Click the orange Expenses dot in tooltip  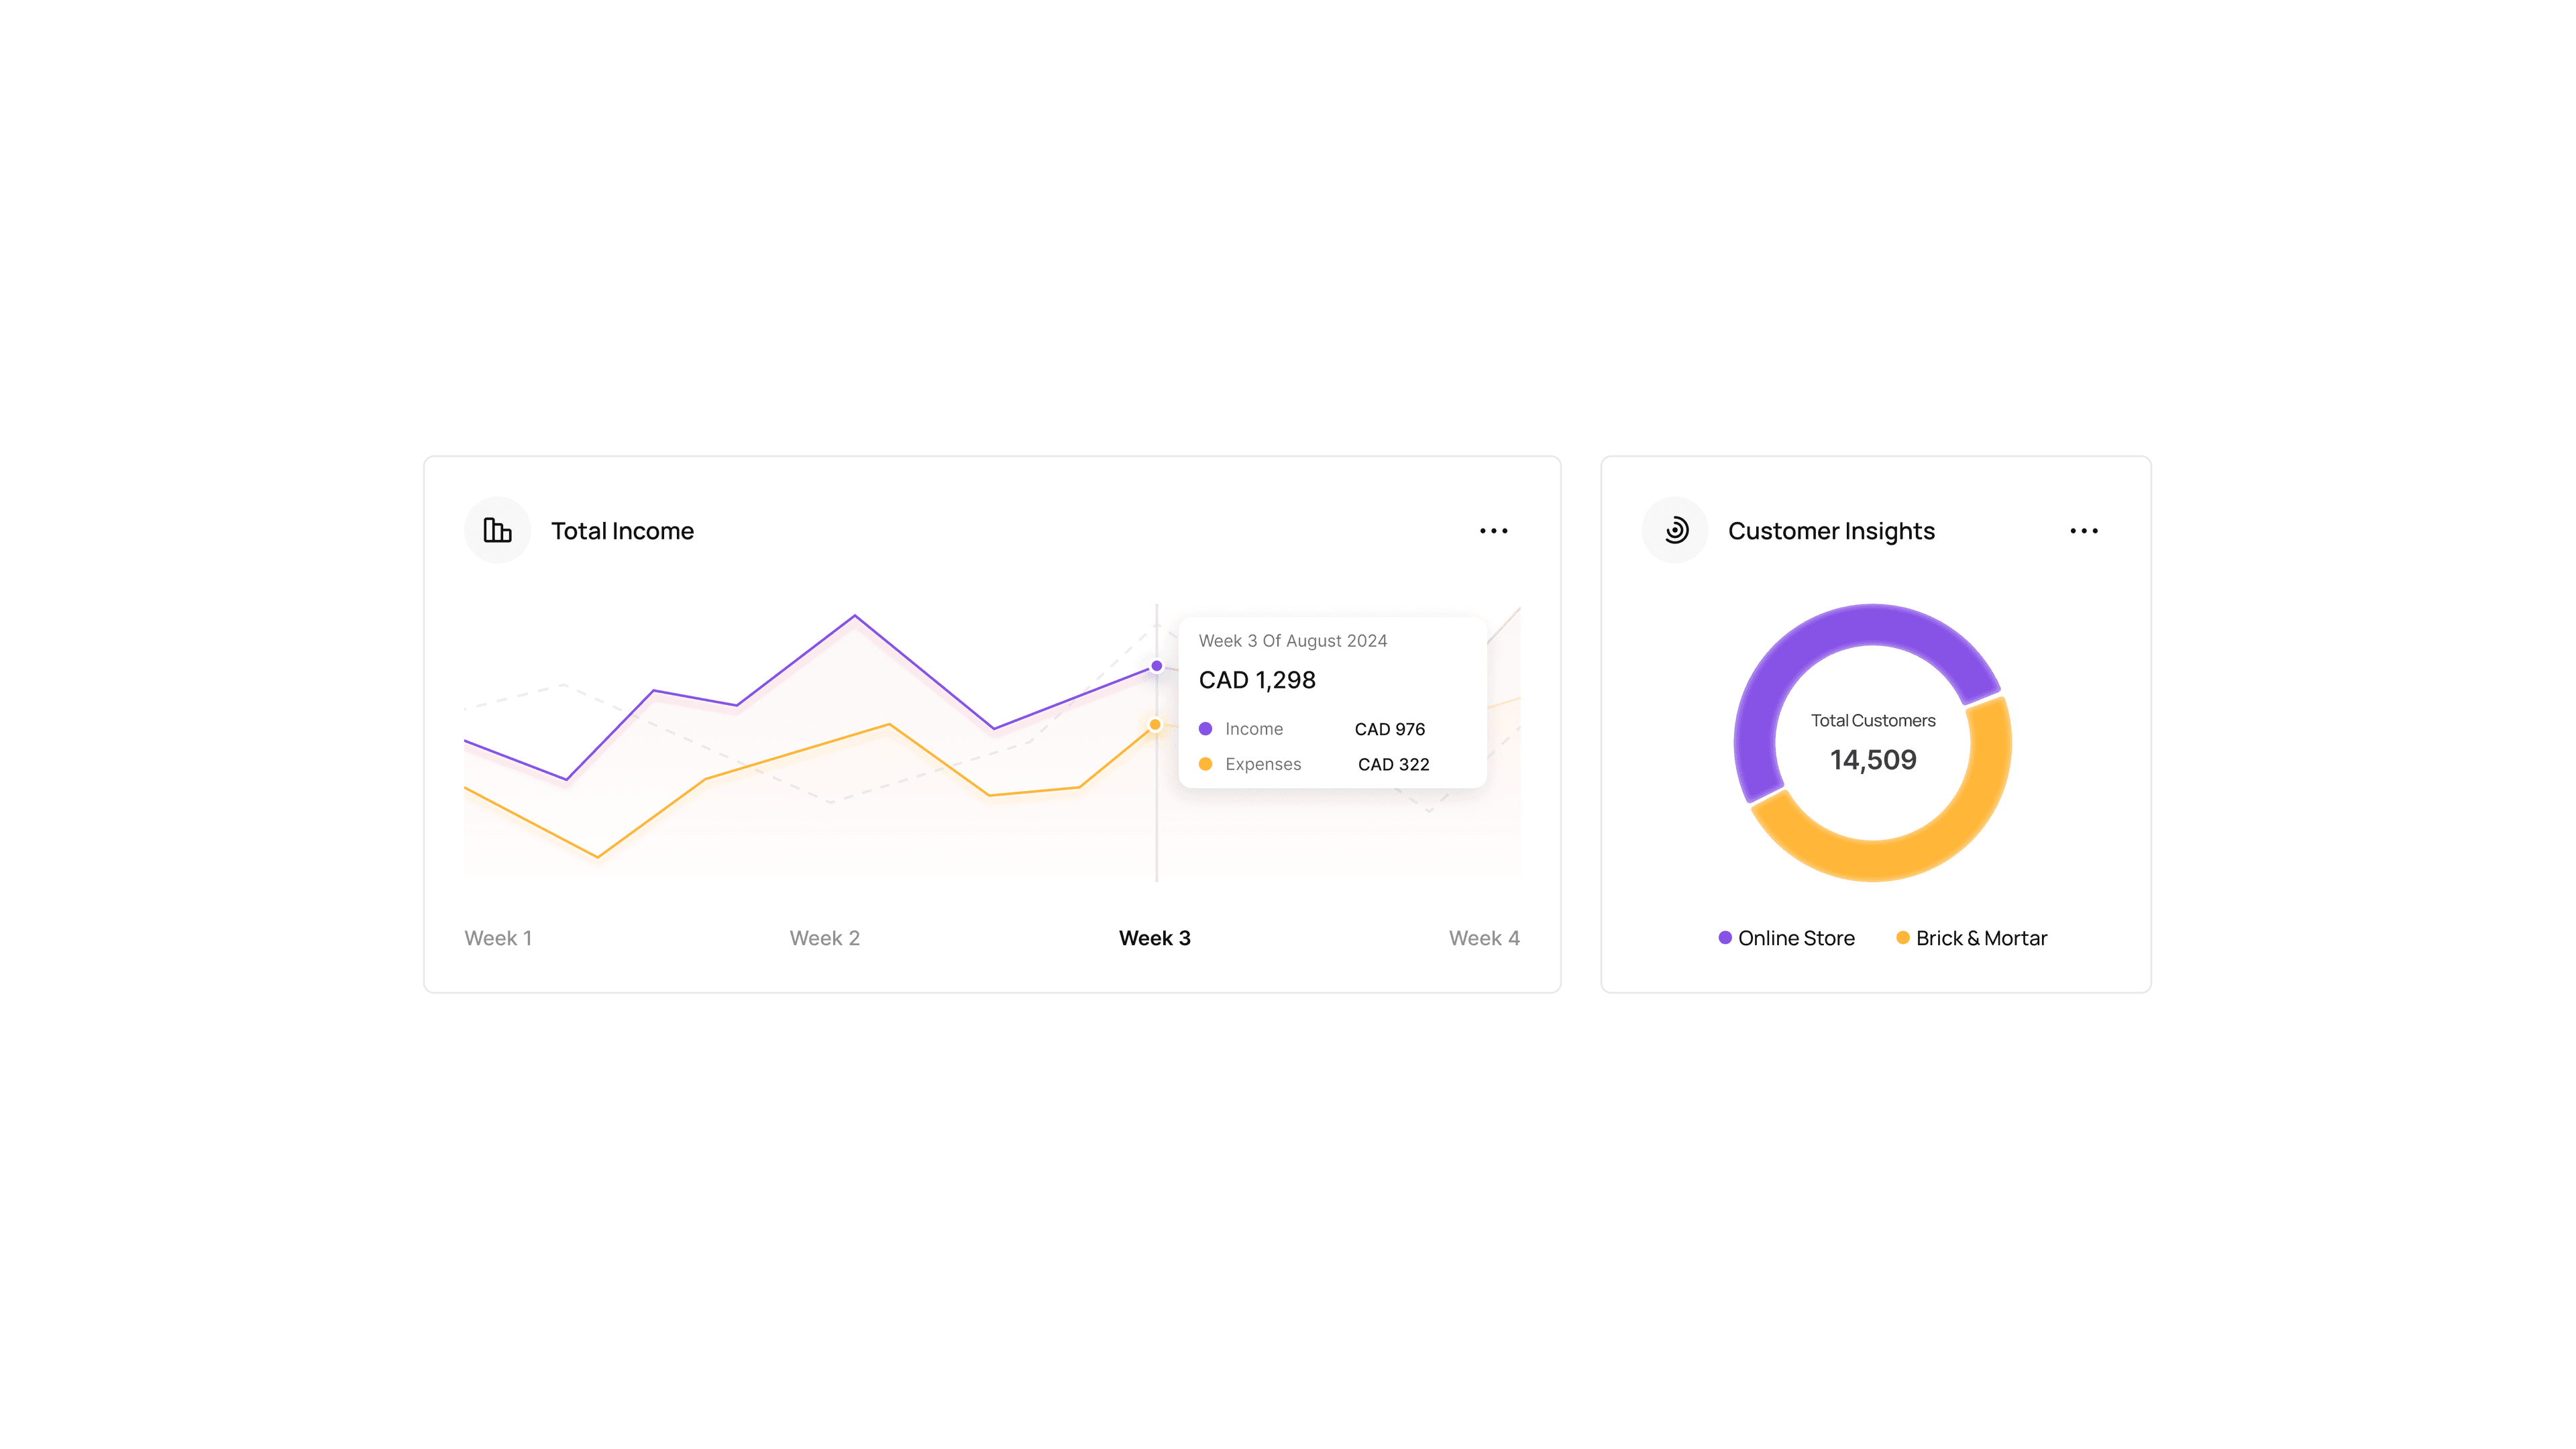[x=1205, y=764]
